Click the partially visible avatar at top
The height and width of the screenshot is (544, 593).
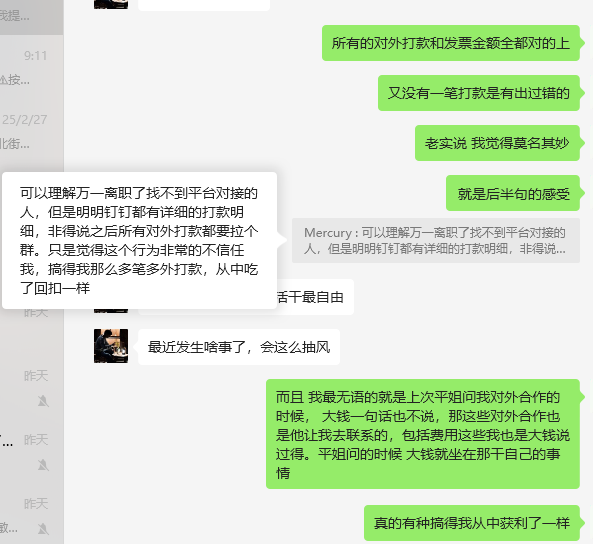111,4
